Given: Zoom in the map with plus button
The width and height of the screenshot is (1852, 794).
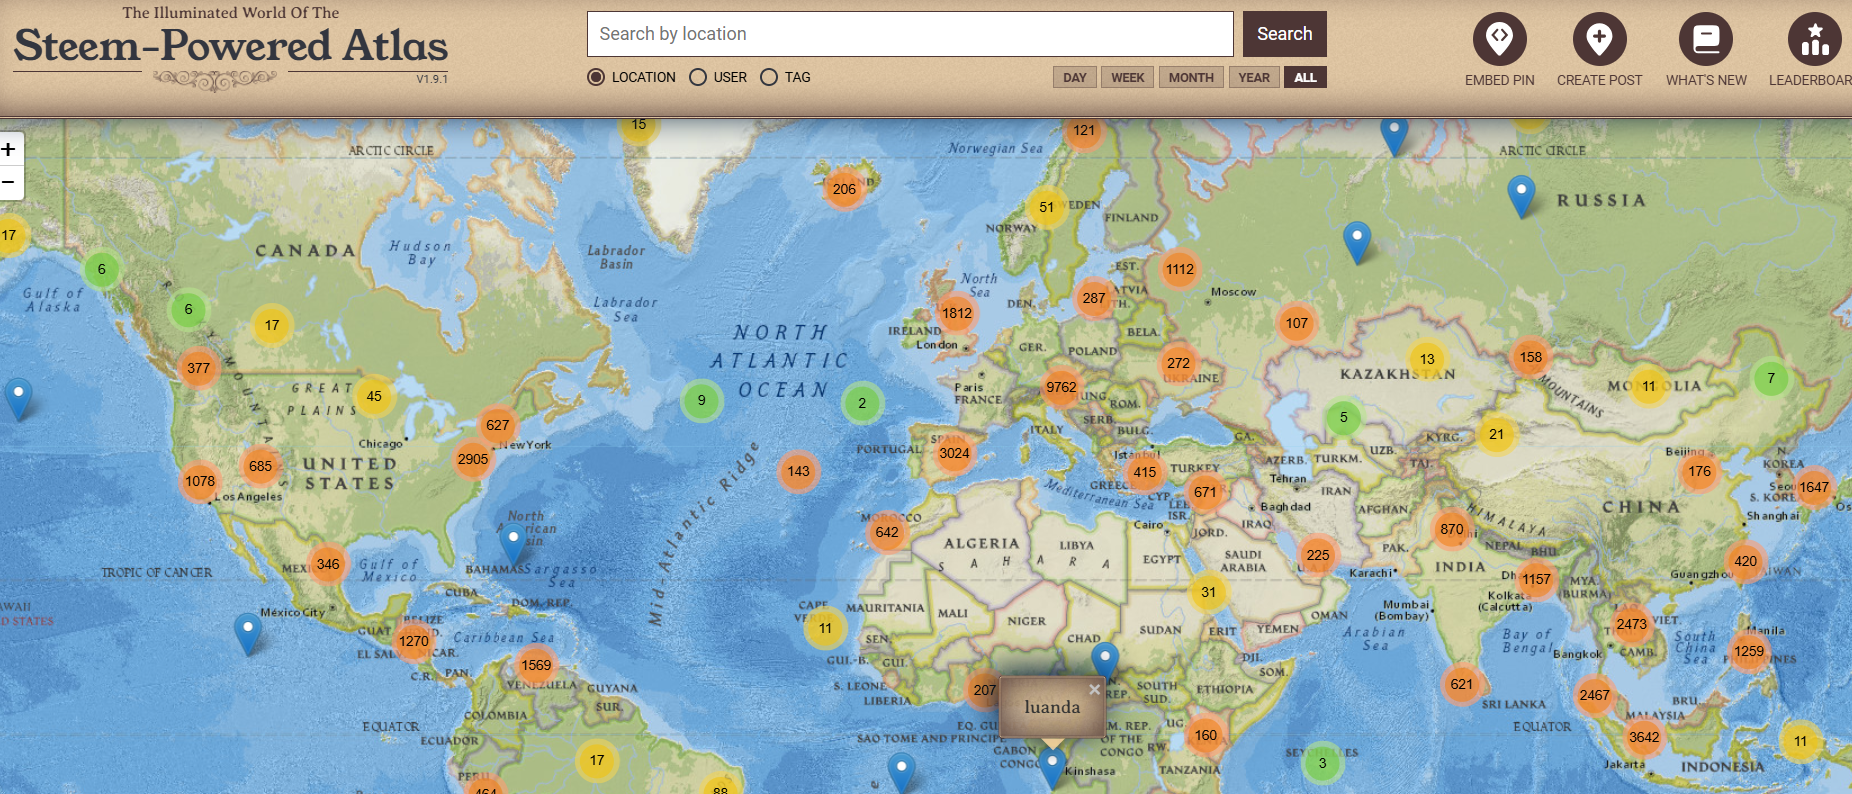Looking at the screenshot, I should pyautogui.click(x=9, y=150).
